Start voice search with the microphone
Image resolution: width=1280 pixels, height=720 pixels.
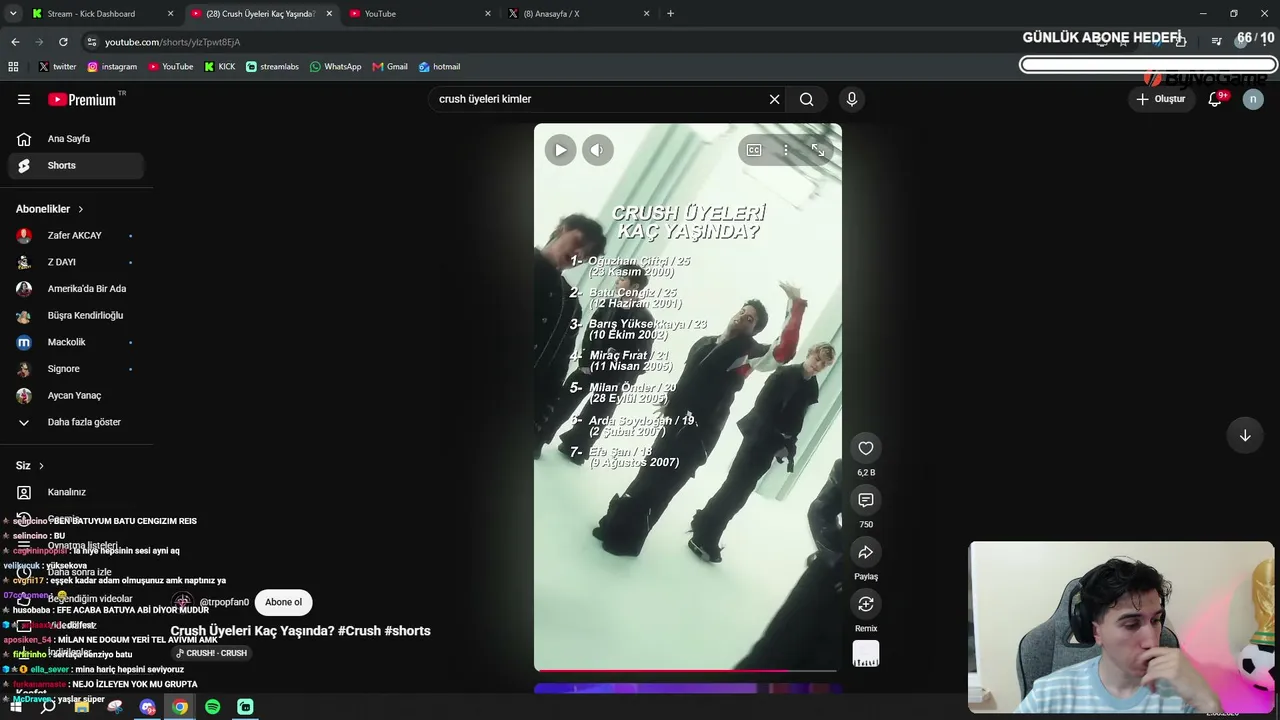[x=852, y=99]
